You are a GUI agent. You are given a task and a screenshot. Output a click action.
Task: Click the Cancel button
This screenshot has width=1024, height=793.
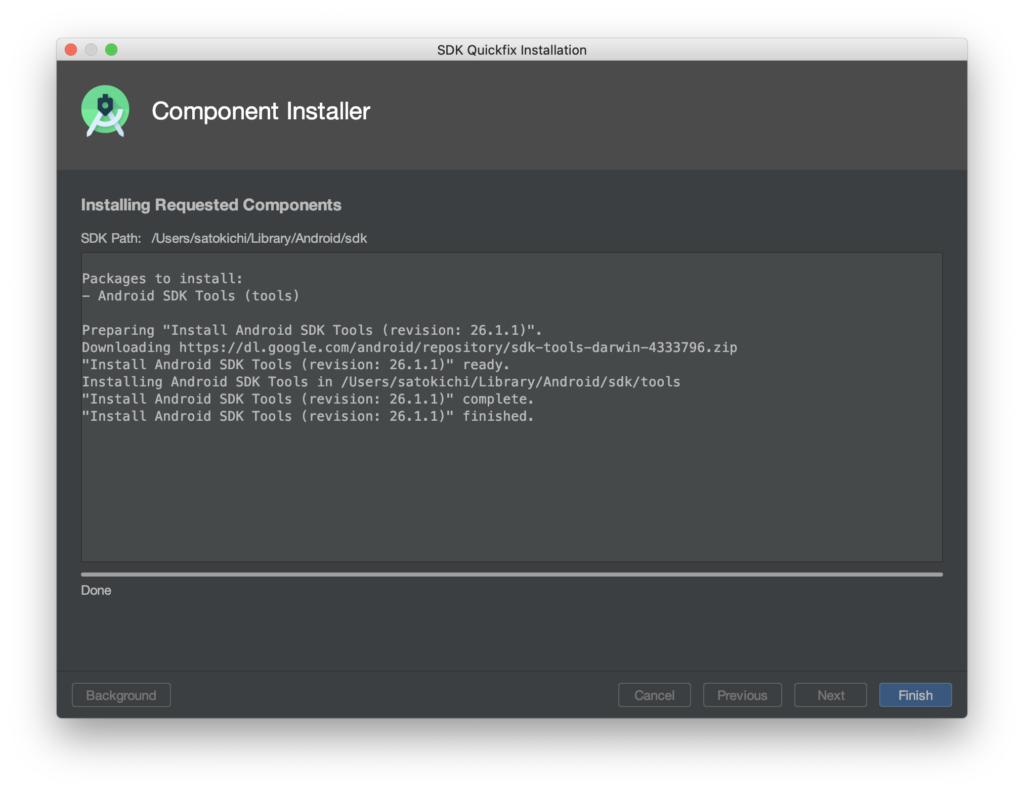pos(654,695)
